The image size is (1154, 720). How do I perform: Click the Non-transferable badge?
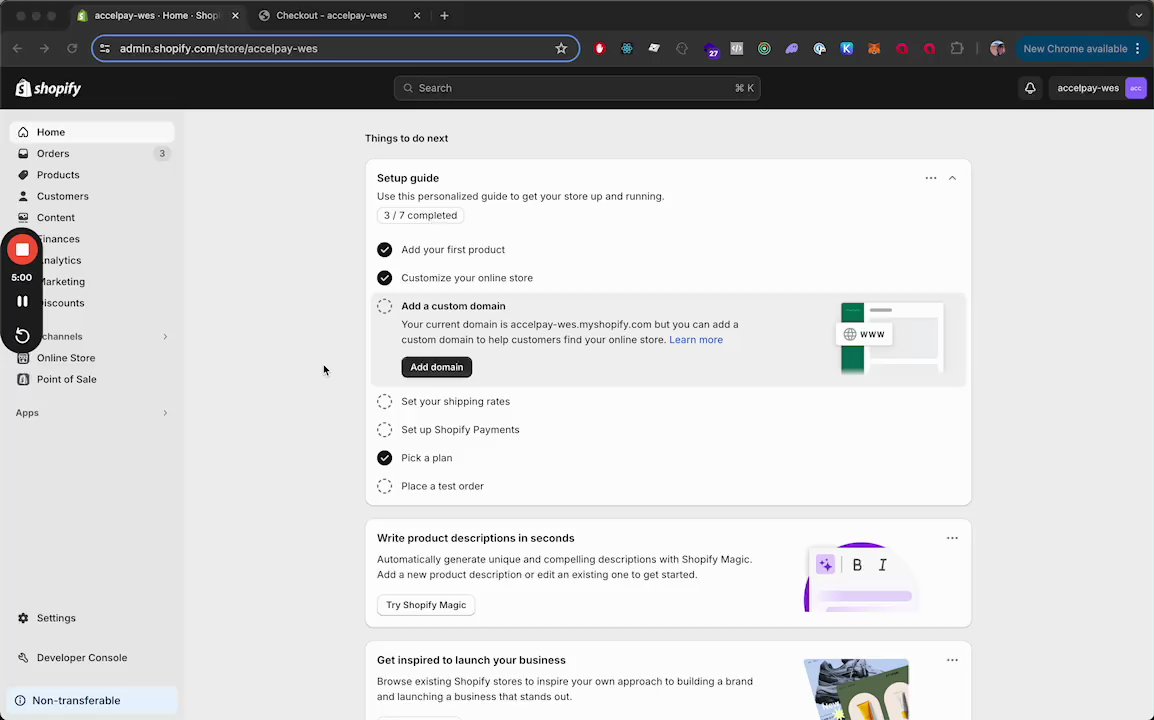(x=92, y=701)
